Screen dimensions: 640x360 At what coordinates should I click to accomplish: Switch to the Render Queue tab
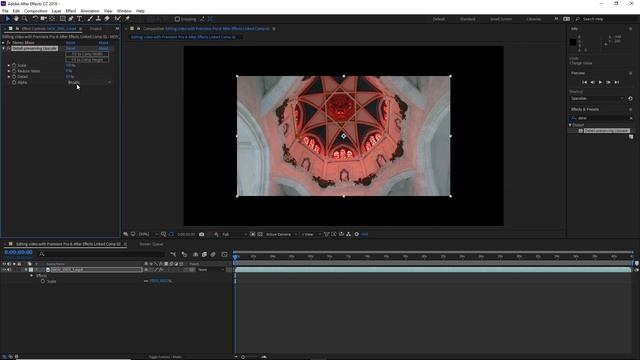[x=151, y=244]
